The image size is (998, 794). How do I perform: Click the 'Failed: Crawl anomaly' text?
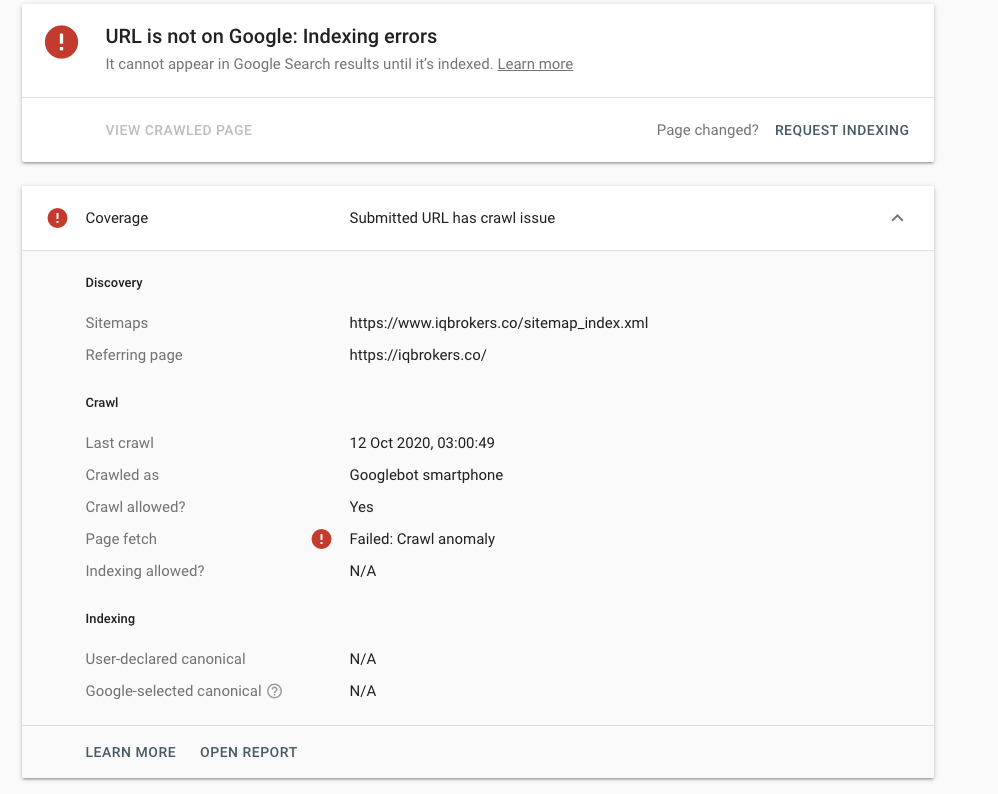pyautogui.click(x=422, y=539)
